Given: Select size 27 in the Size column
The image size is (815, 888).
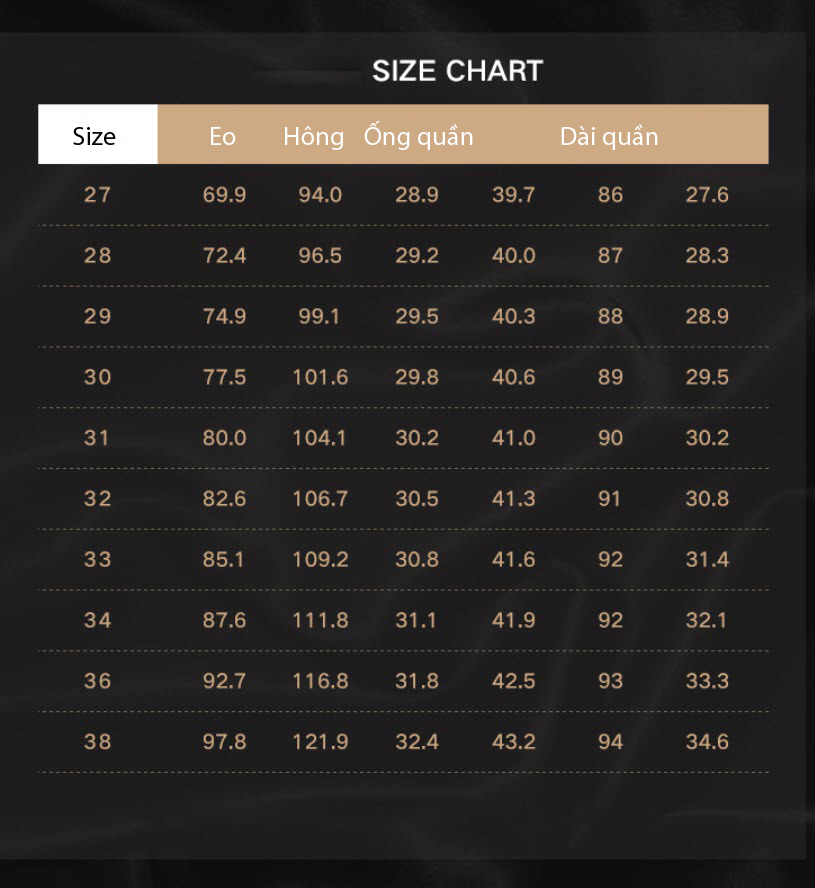Looking at the screenshot, I should 97,195.
